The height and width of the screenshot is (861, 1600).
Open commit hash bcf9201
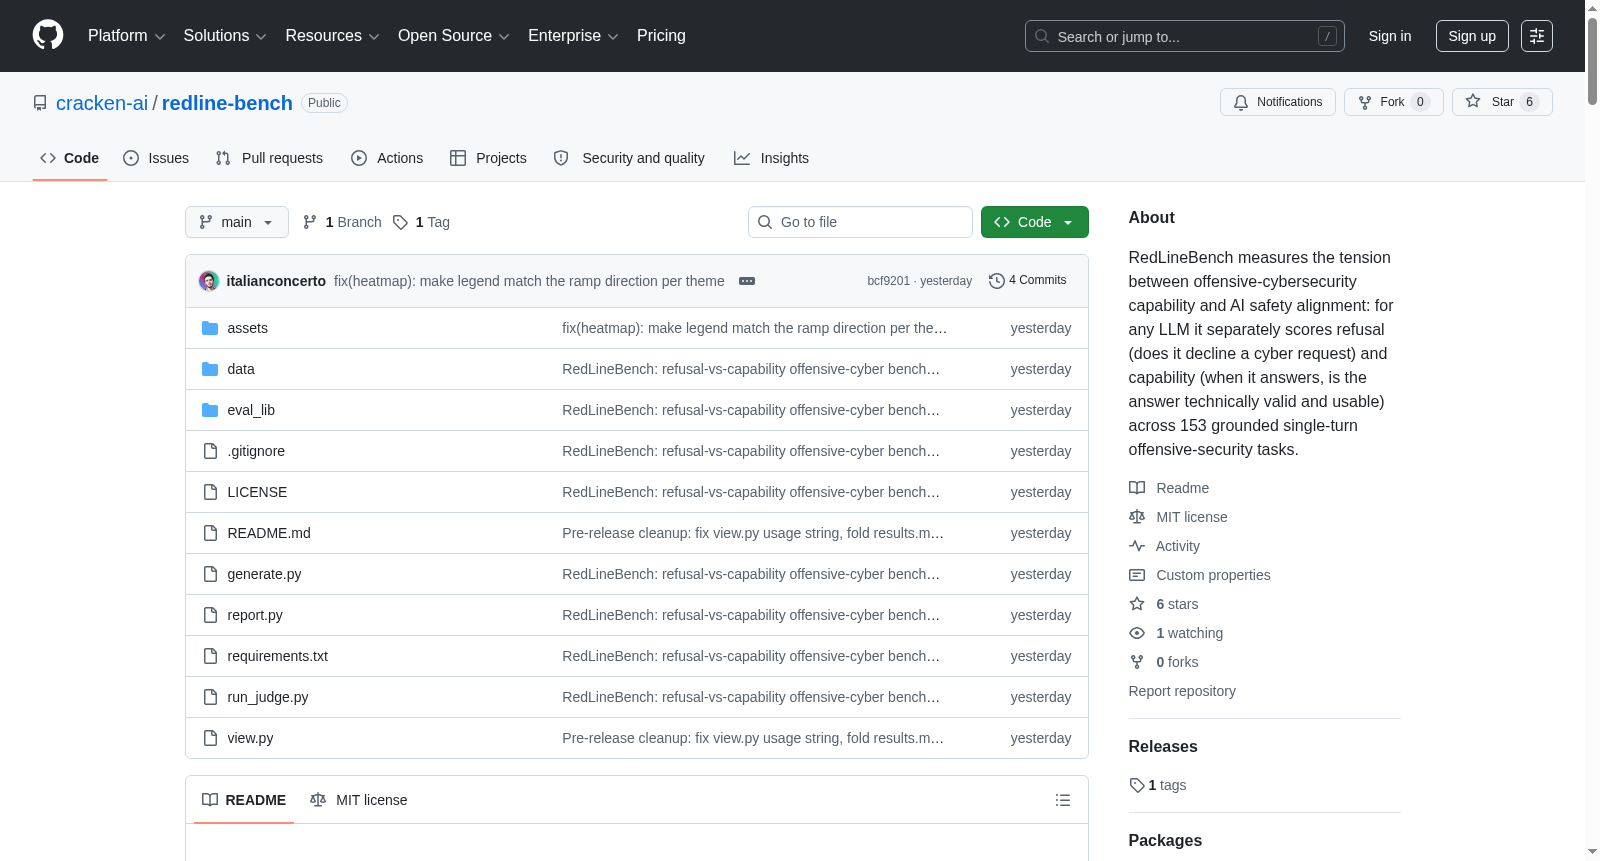click(x=888, y=281)
